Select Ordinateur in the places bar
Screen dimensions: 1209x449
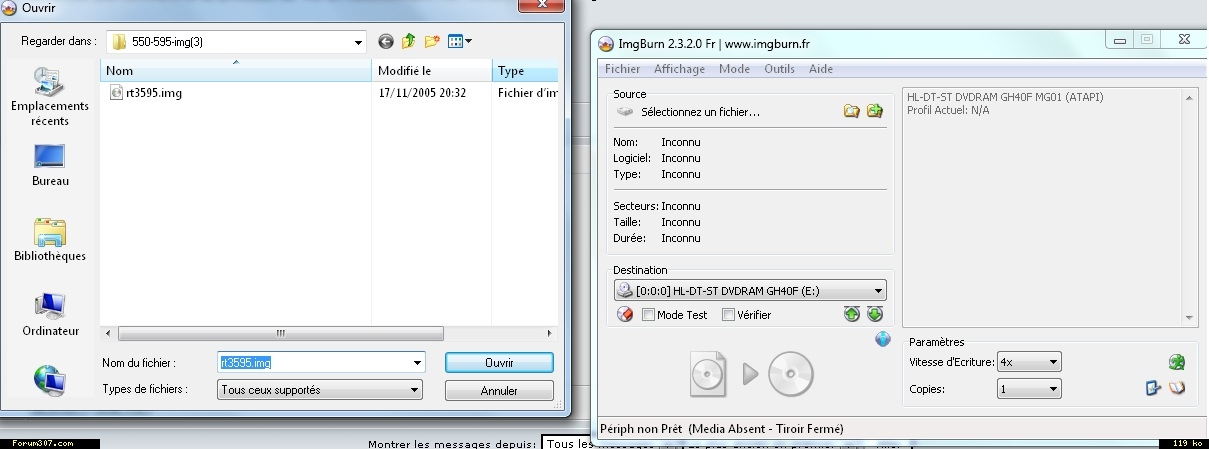coord(50,315)
